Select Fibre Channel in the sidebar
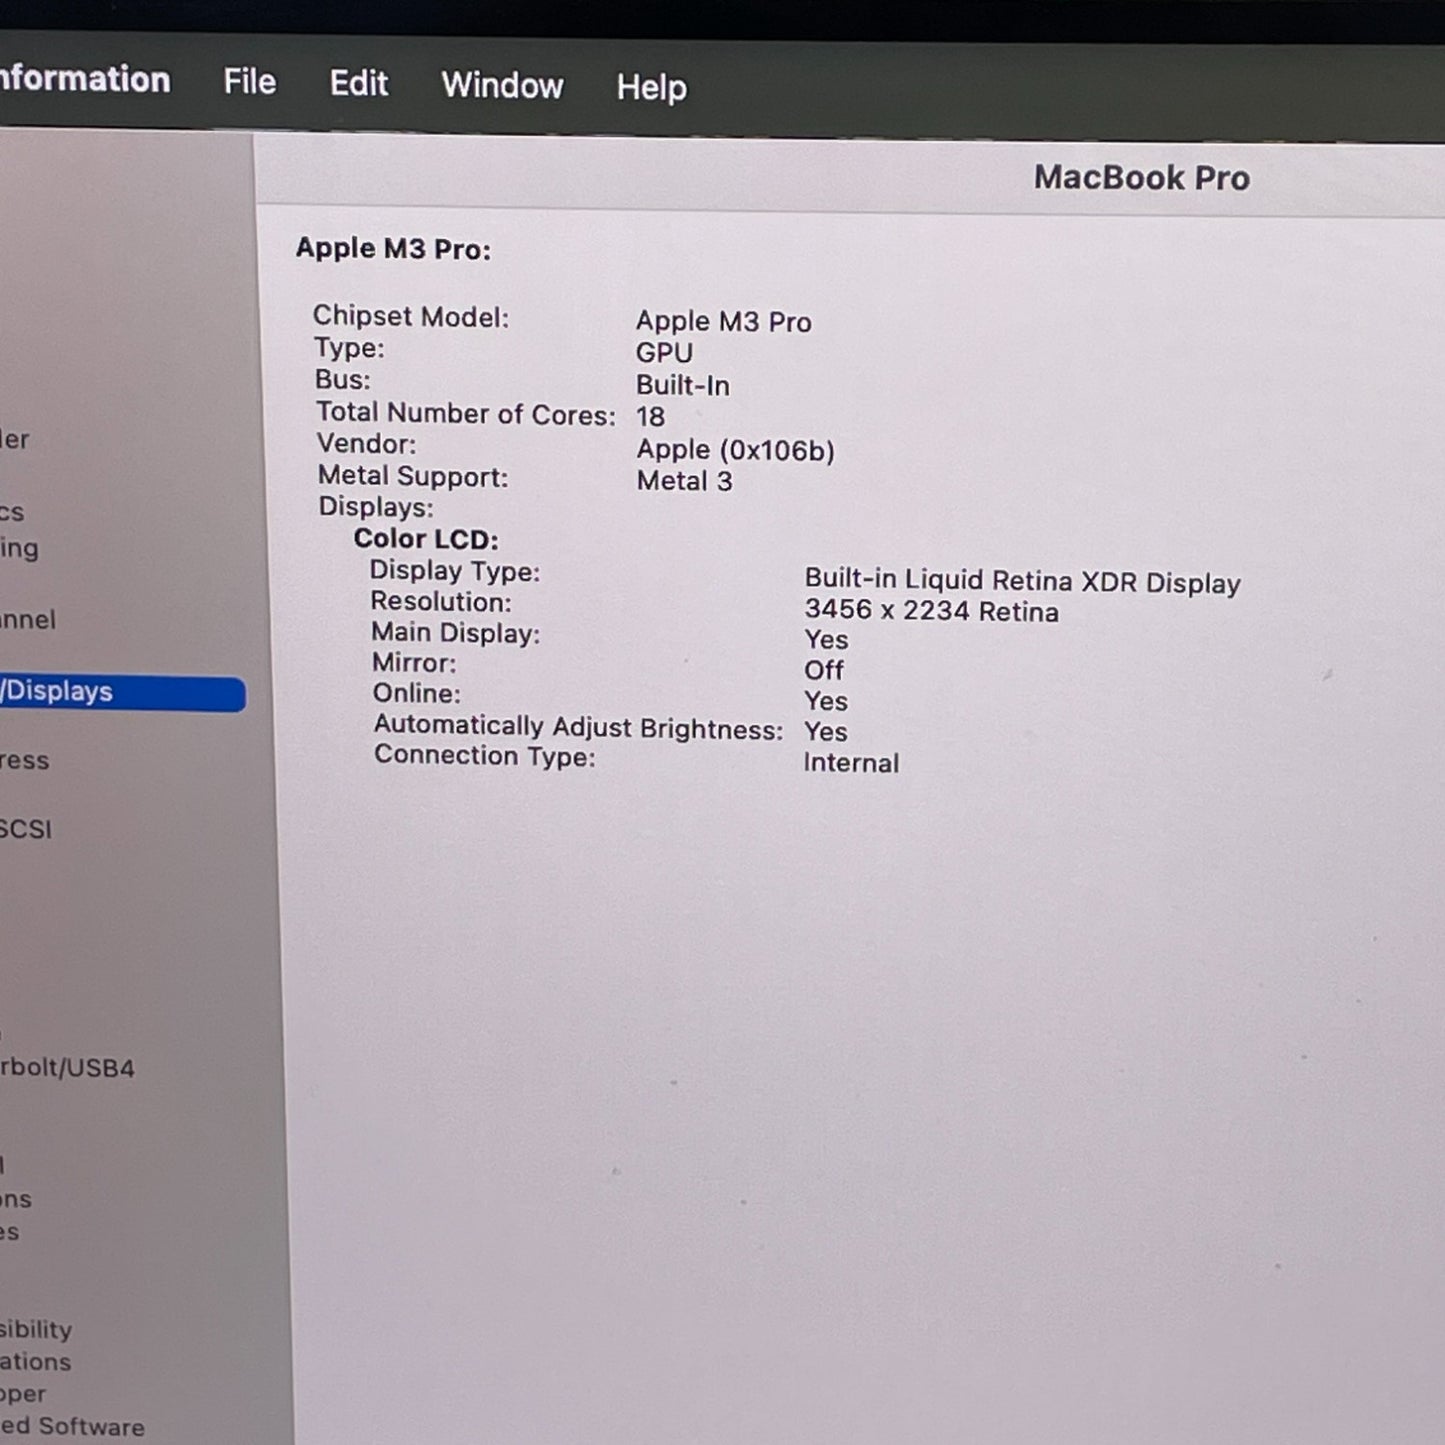Viewport: 1445px width, 1445px height. click(x=28, y=620)
